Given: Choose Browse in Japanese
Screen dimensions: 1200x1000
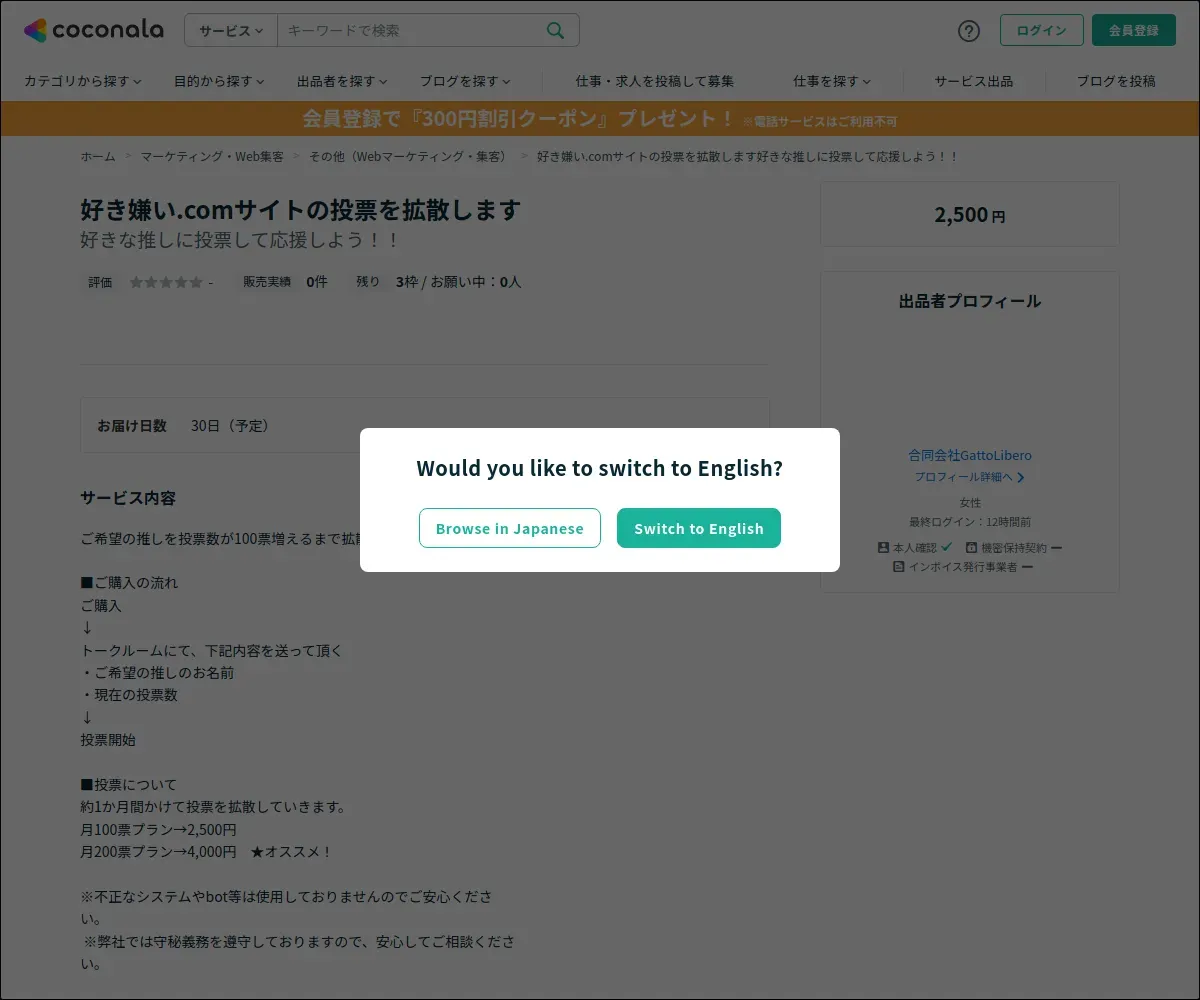Looking at the screenshot, I should pyautogui.click(x=510, y=528).
